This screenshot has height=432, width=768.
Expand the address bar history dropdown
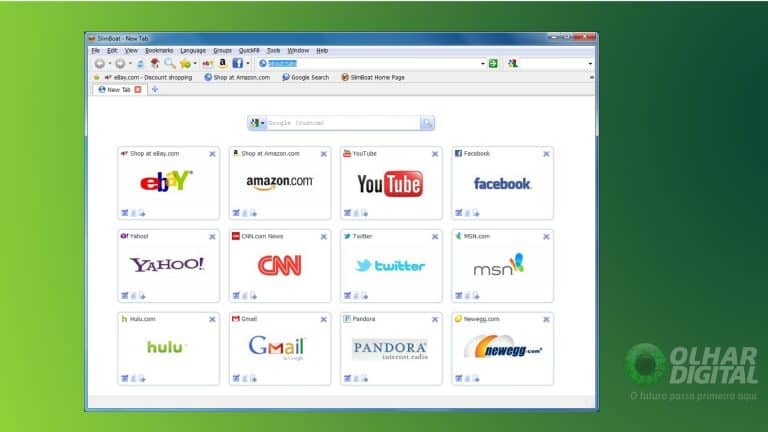[482, 63]
